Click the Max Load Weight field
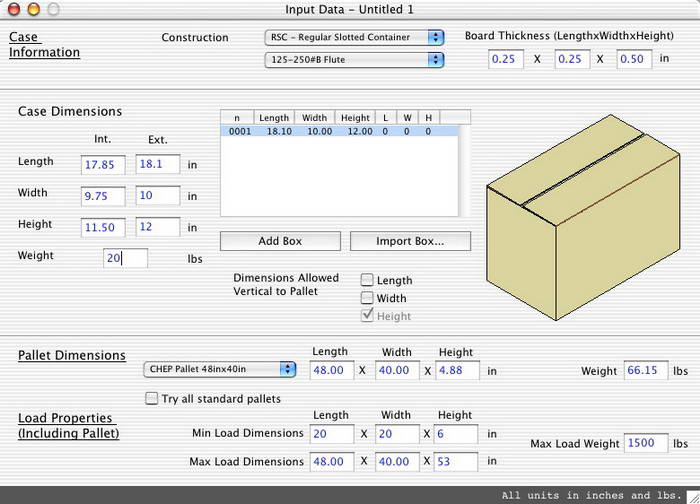700x504 pixels. click(646, 443)
